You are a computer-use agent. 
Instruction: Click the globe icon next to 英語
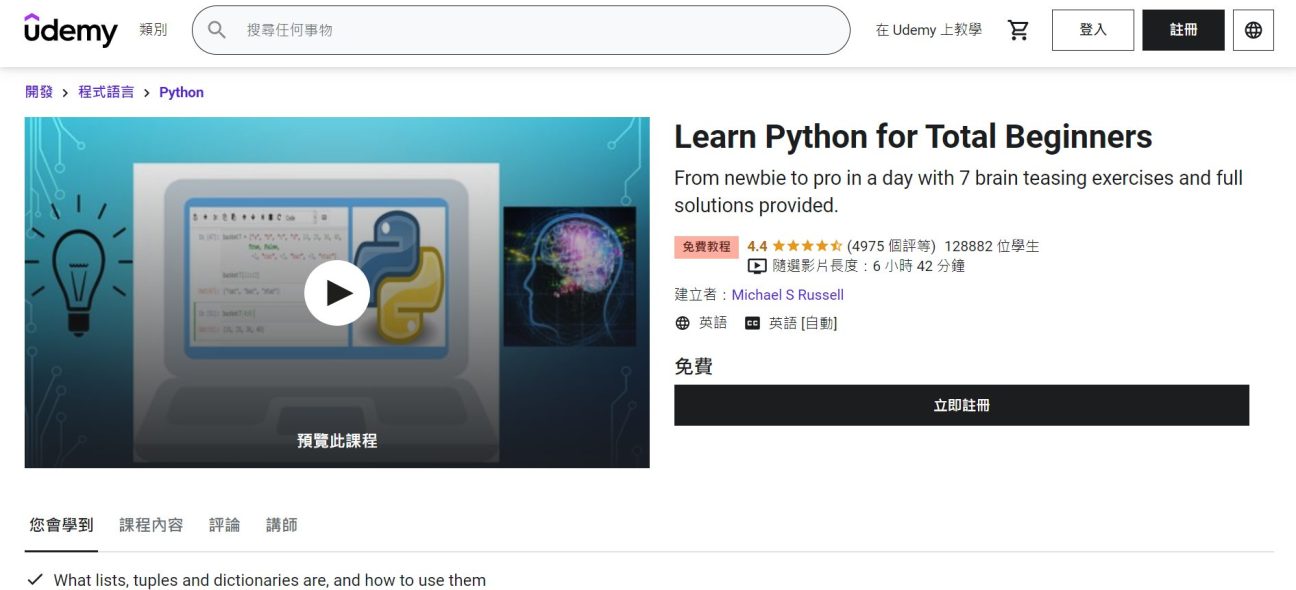pos(682,322)
